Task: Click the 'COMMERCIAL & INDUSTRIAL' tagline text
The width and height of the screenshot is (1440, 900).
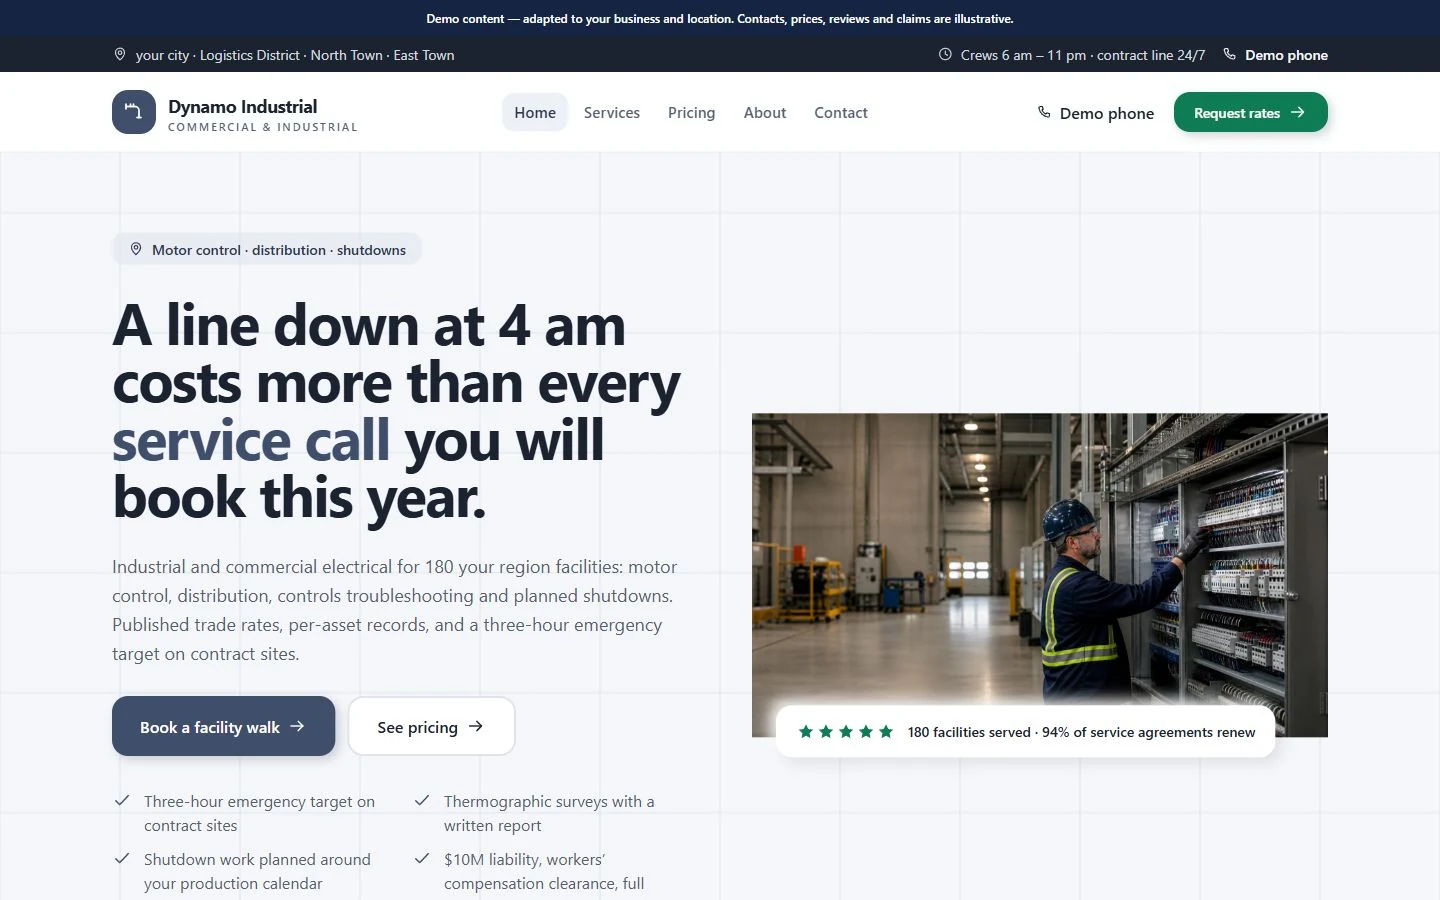Action: (x=263, y=127)
